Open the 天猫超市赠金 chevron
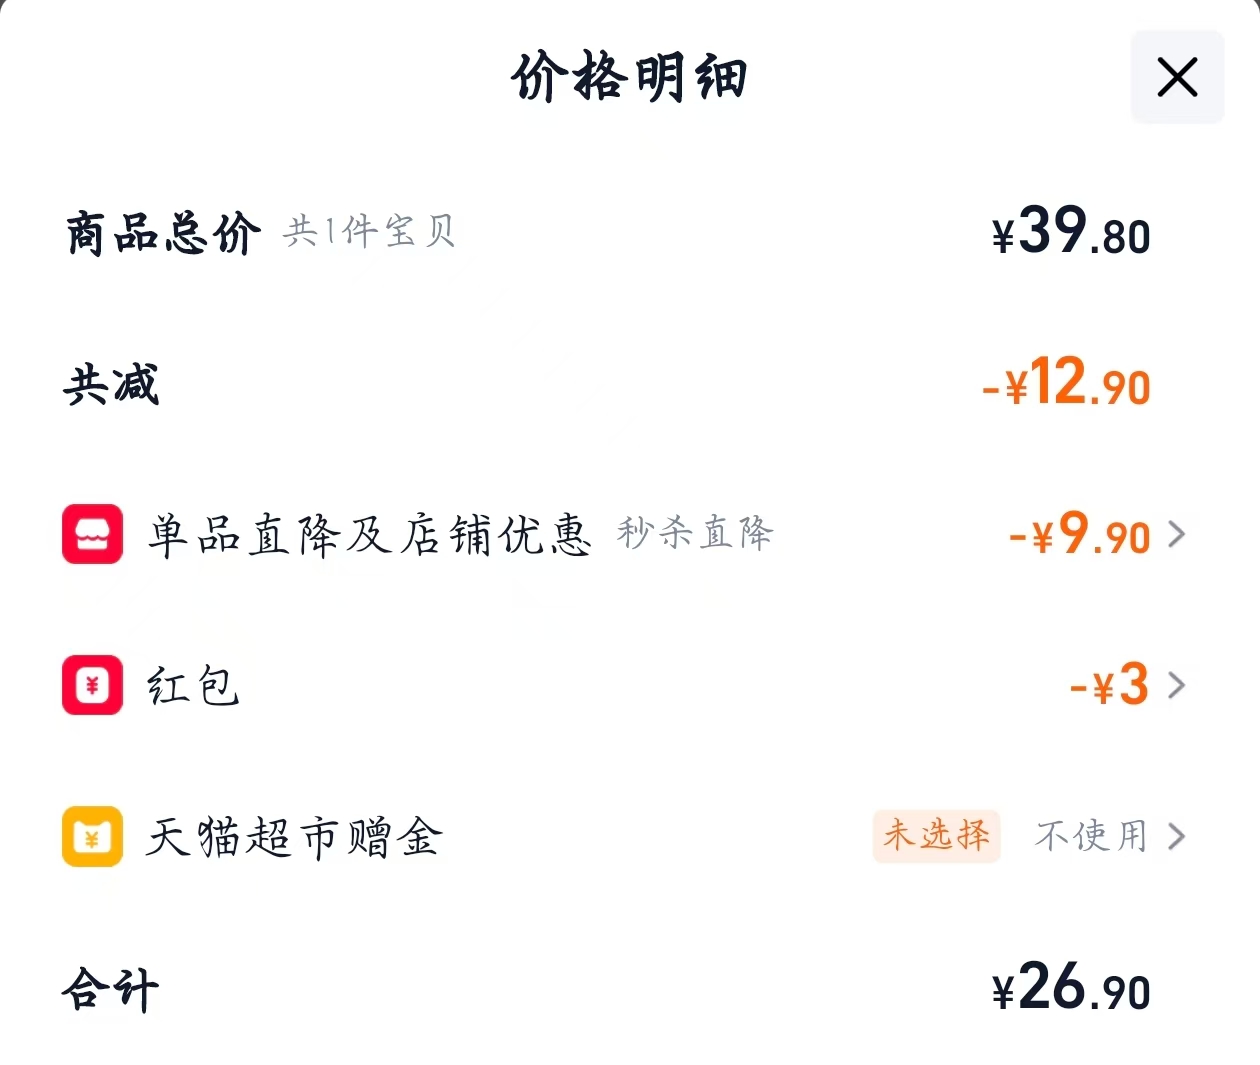The image size is (1260, 1065). (x=1178, y=837)
